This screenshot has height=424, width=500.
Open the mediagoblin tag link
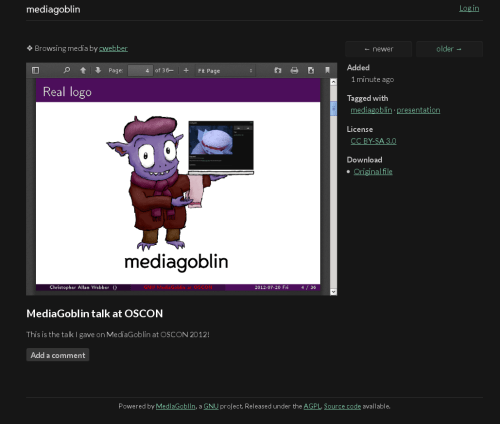(371, 110)
